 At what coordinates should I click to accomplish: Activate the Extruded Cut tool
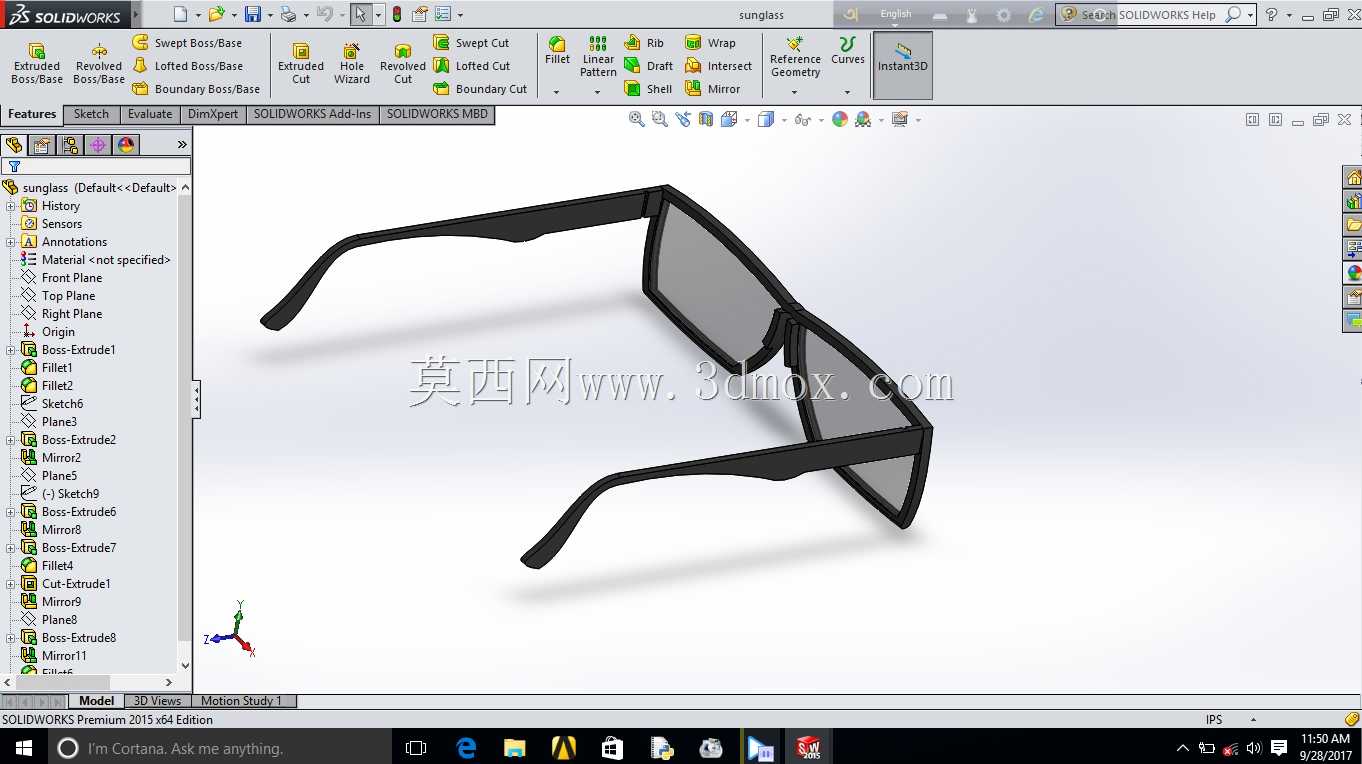tap(301, 63)
